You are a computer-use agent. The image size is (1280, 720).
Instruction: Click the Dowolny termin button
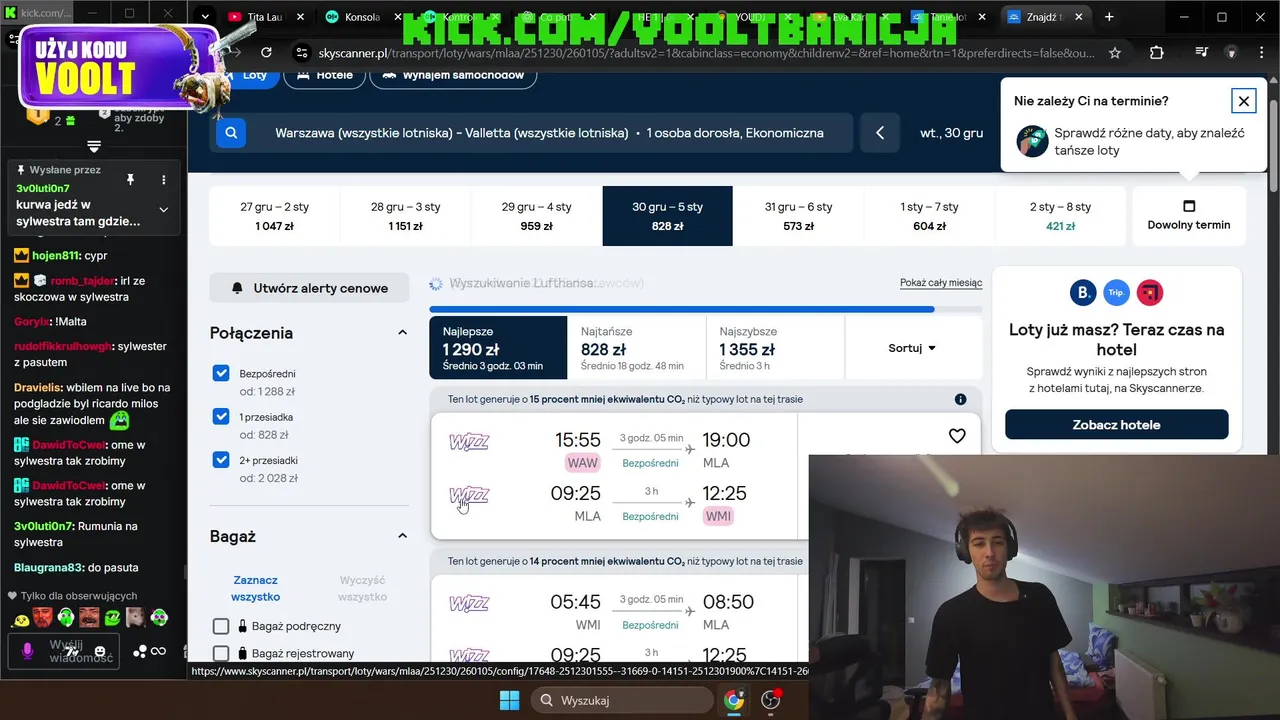coord(1189,216)
